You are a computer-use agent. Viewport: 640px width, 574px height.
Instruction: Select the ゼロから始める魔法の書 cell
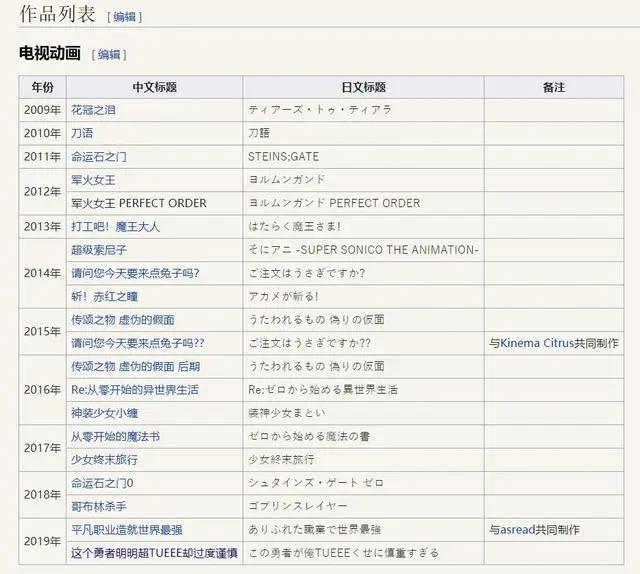(x=364, y=436)
